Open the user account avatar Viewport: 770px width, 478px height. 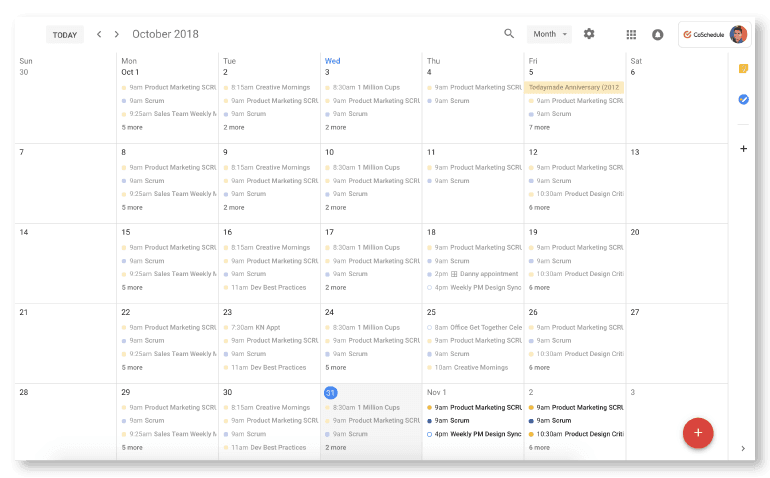[738, 34]
